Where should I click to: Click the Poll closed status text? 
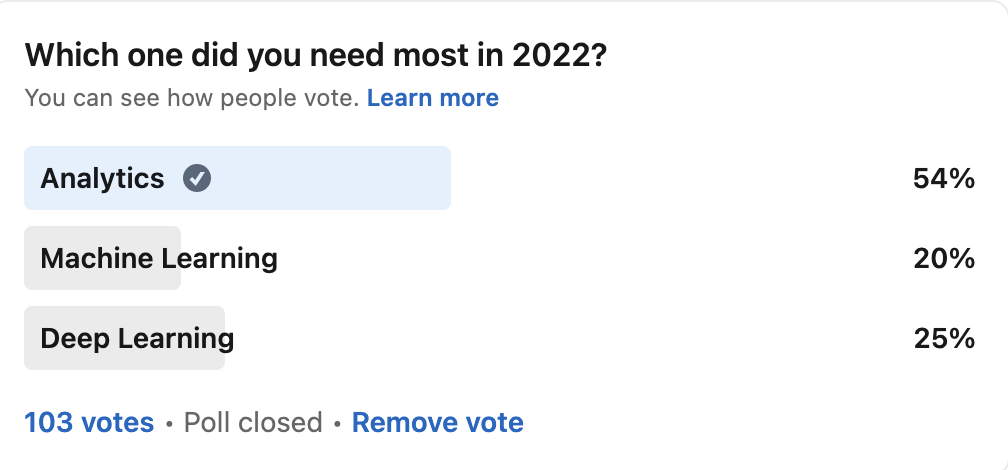point(253,423)
